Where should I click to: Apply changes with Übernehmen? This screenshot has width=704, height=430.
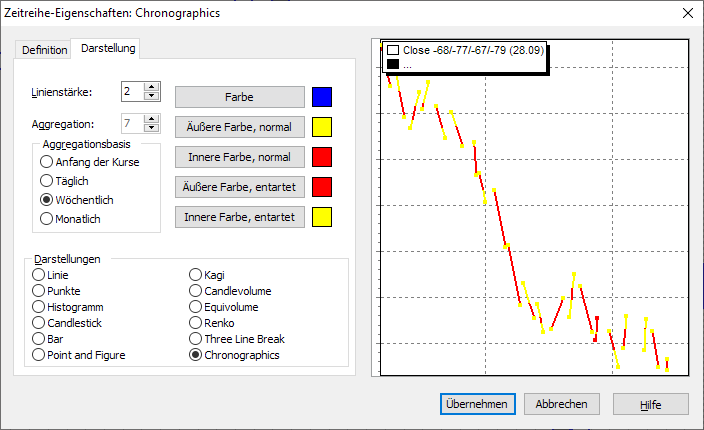point(477,404)
